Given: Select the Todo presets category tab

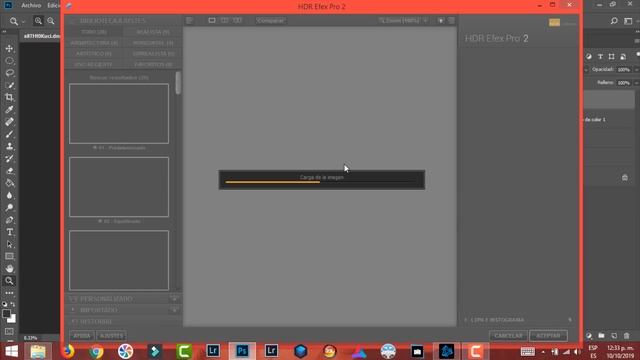Looking at the screenshot, I should (x=94, y=32).
